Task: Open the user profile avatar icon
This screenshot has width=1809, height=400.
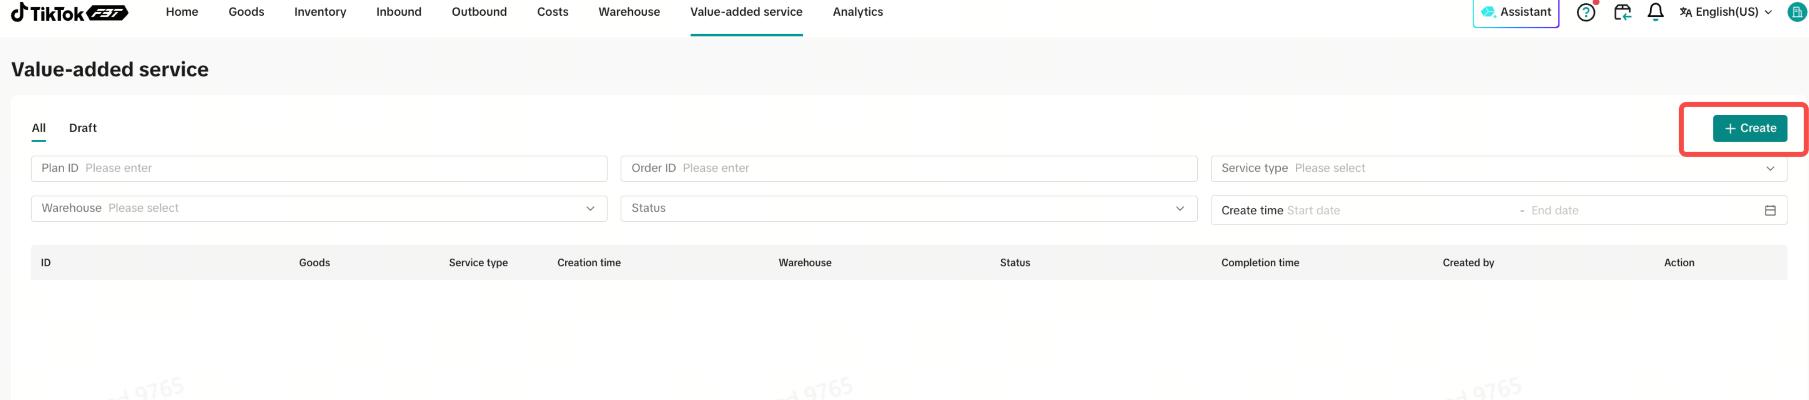Action: (1797, 12)
